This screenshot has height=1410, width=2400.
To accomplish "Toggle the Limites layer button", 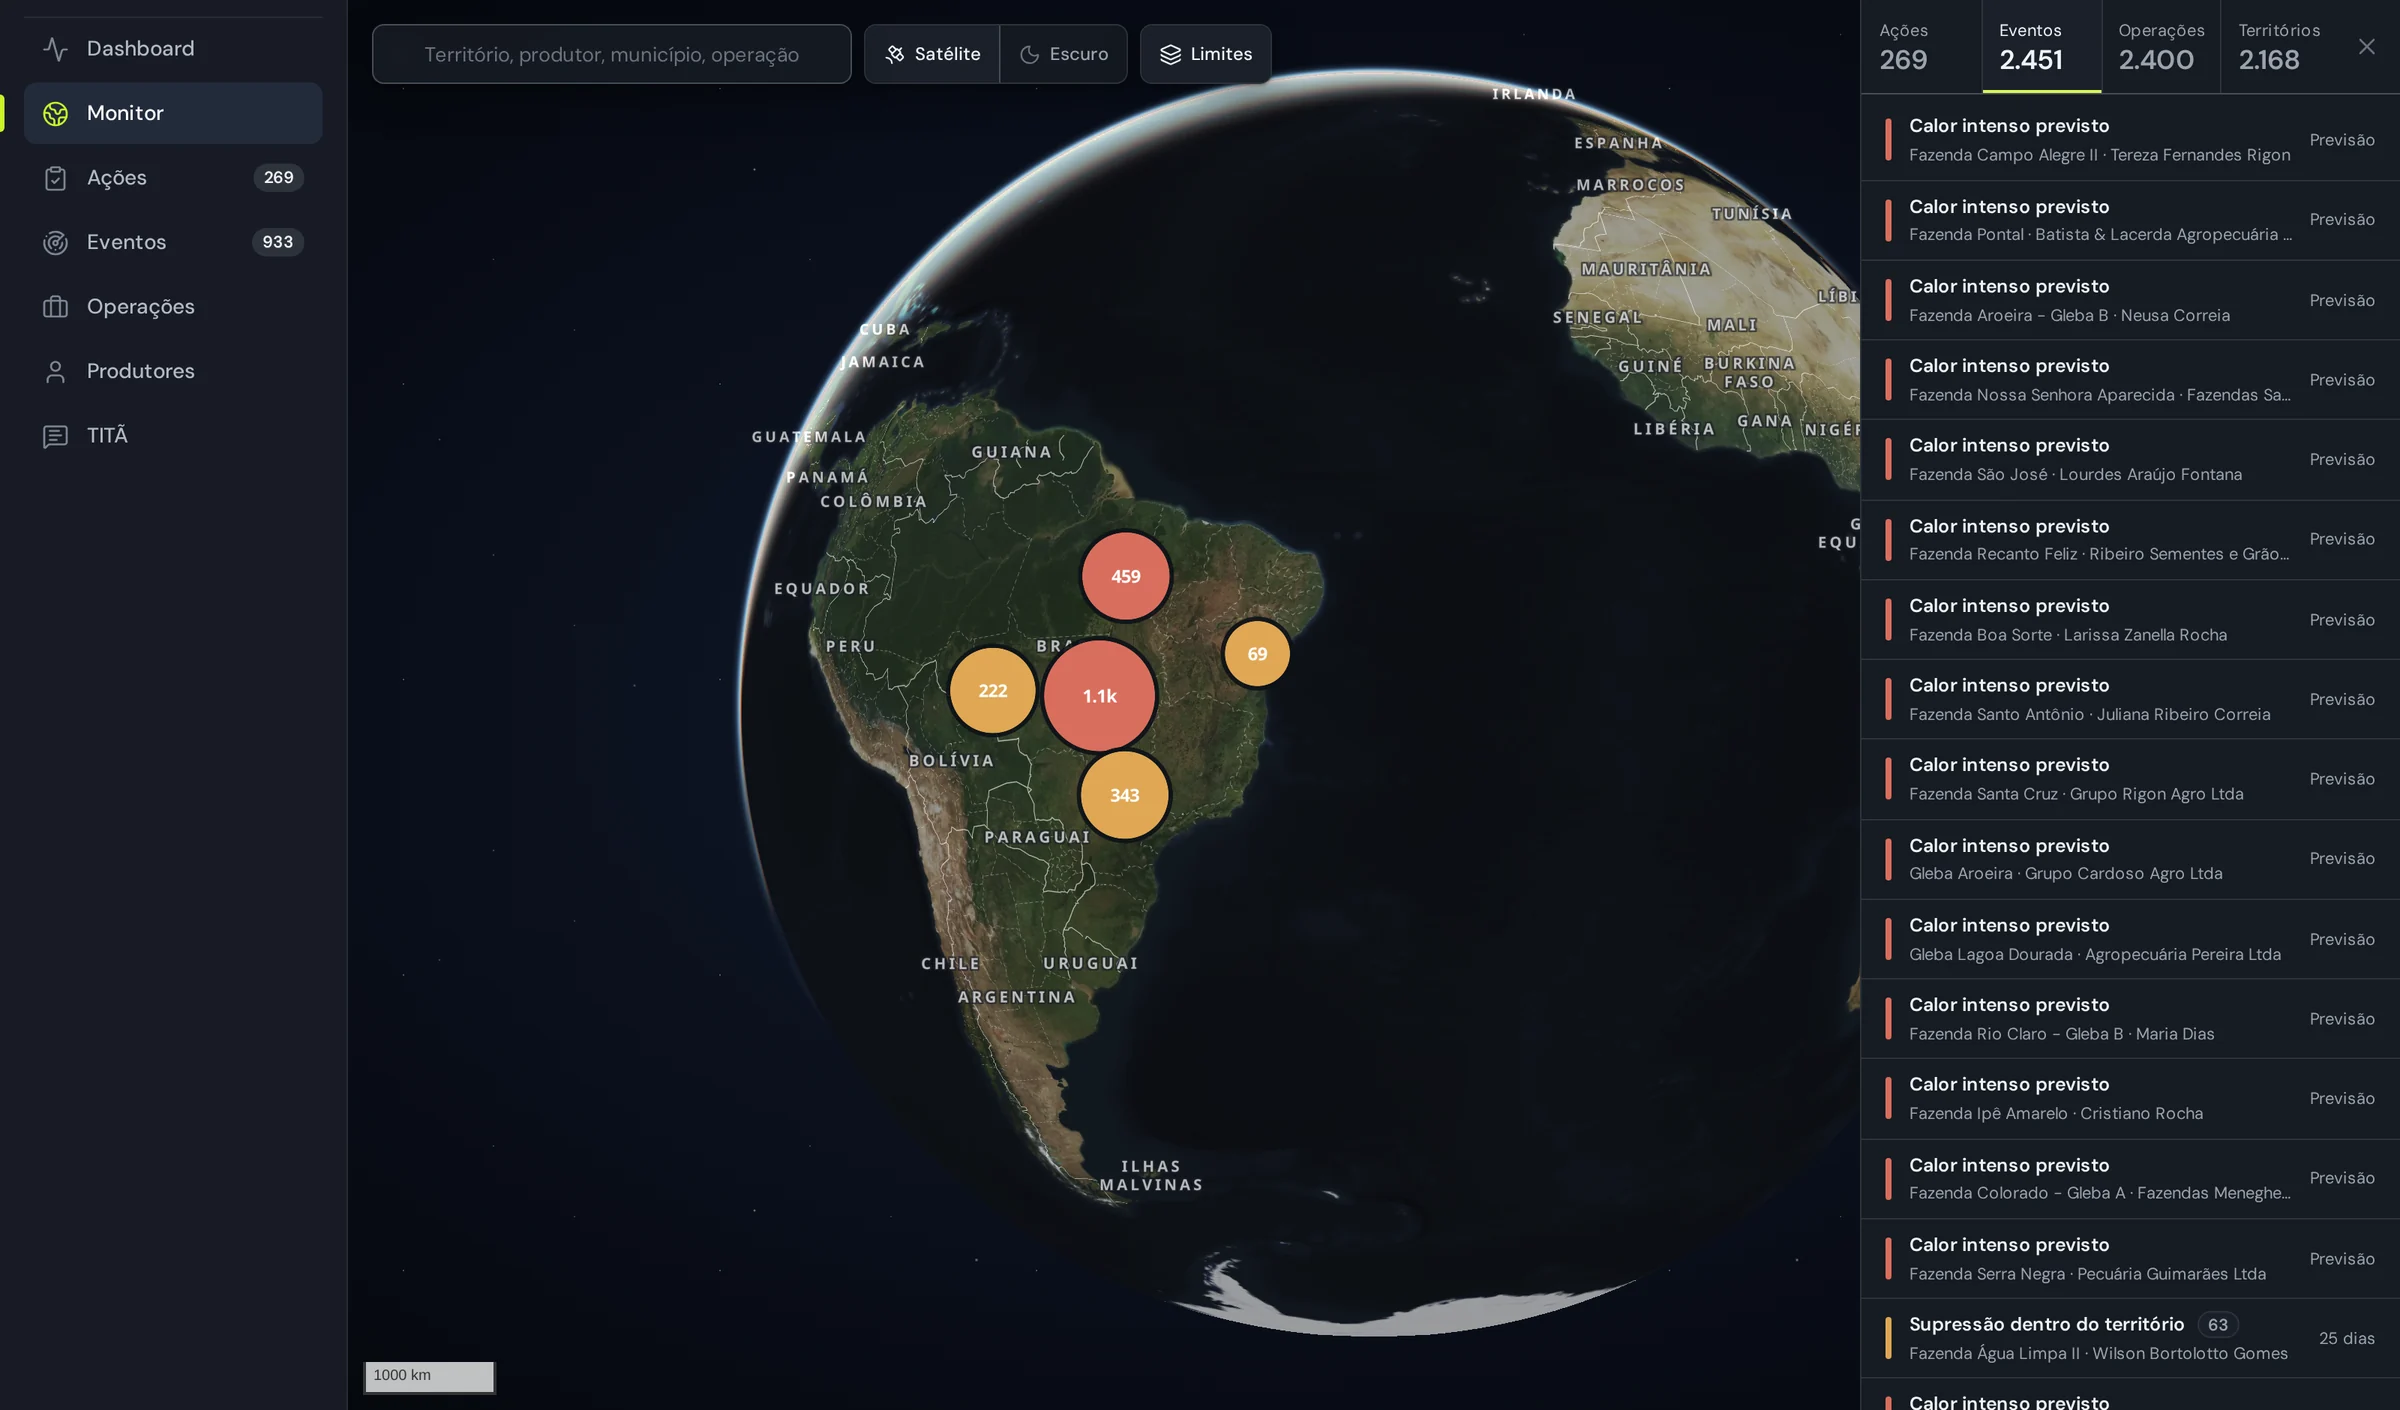I will pos(1205,54).
